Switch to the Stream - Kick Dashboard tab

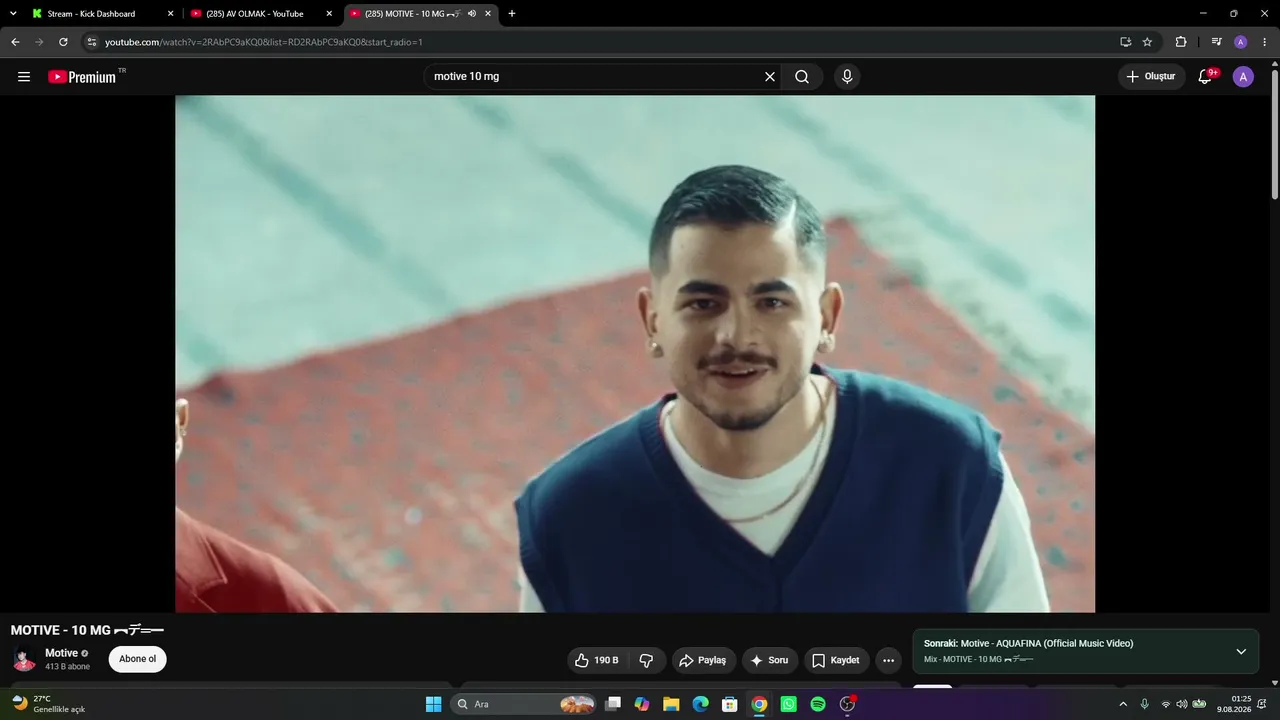point(103,14)
